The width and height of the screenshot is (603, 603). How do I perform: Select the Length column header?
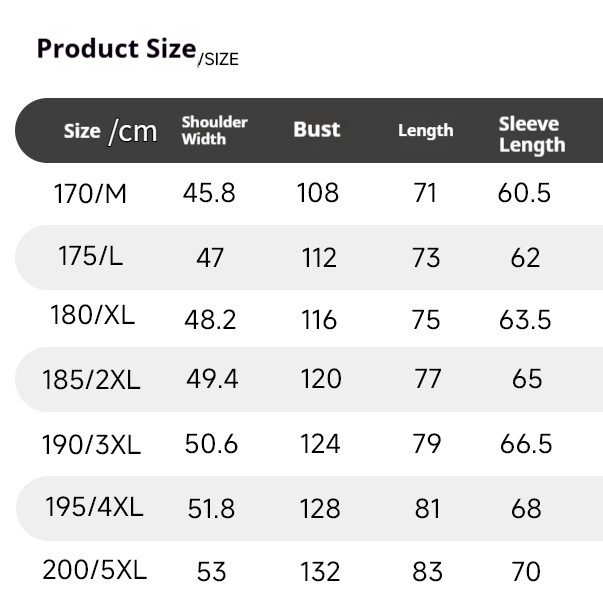tap(425, 131)
